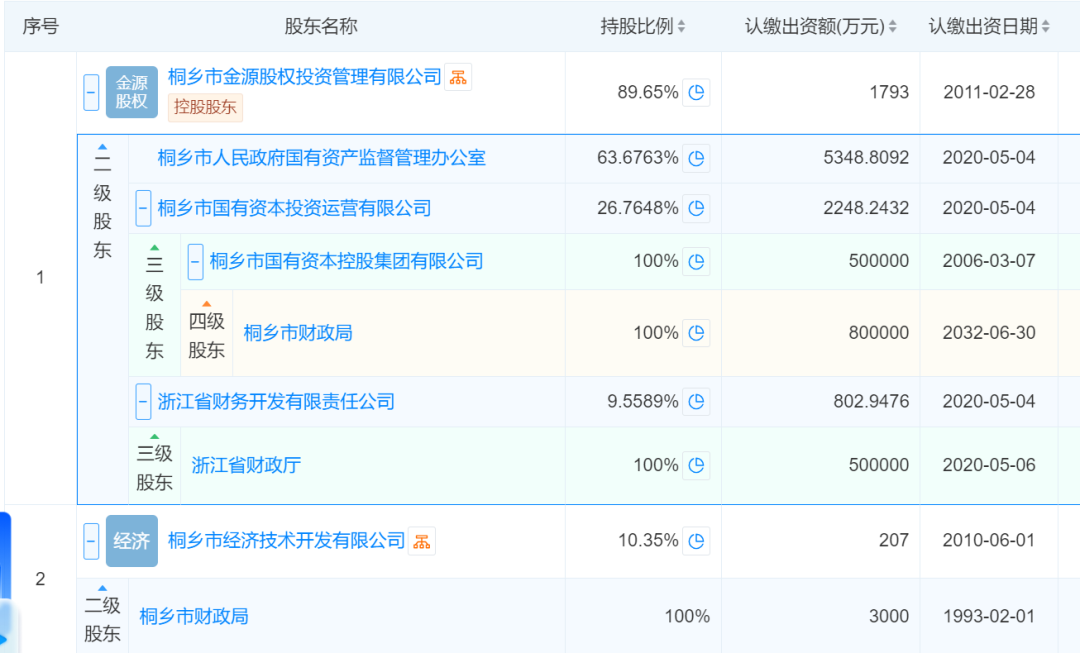Image resolution: width=1080 pixels, height=653 pixels.
Task: Open 桐乡市财政局 link in 四级股东 row
Action: click(x=298, y=333)
